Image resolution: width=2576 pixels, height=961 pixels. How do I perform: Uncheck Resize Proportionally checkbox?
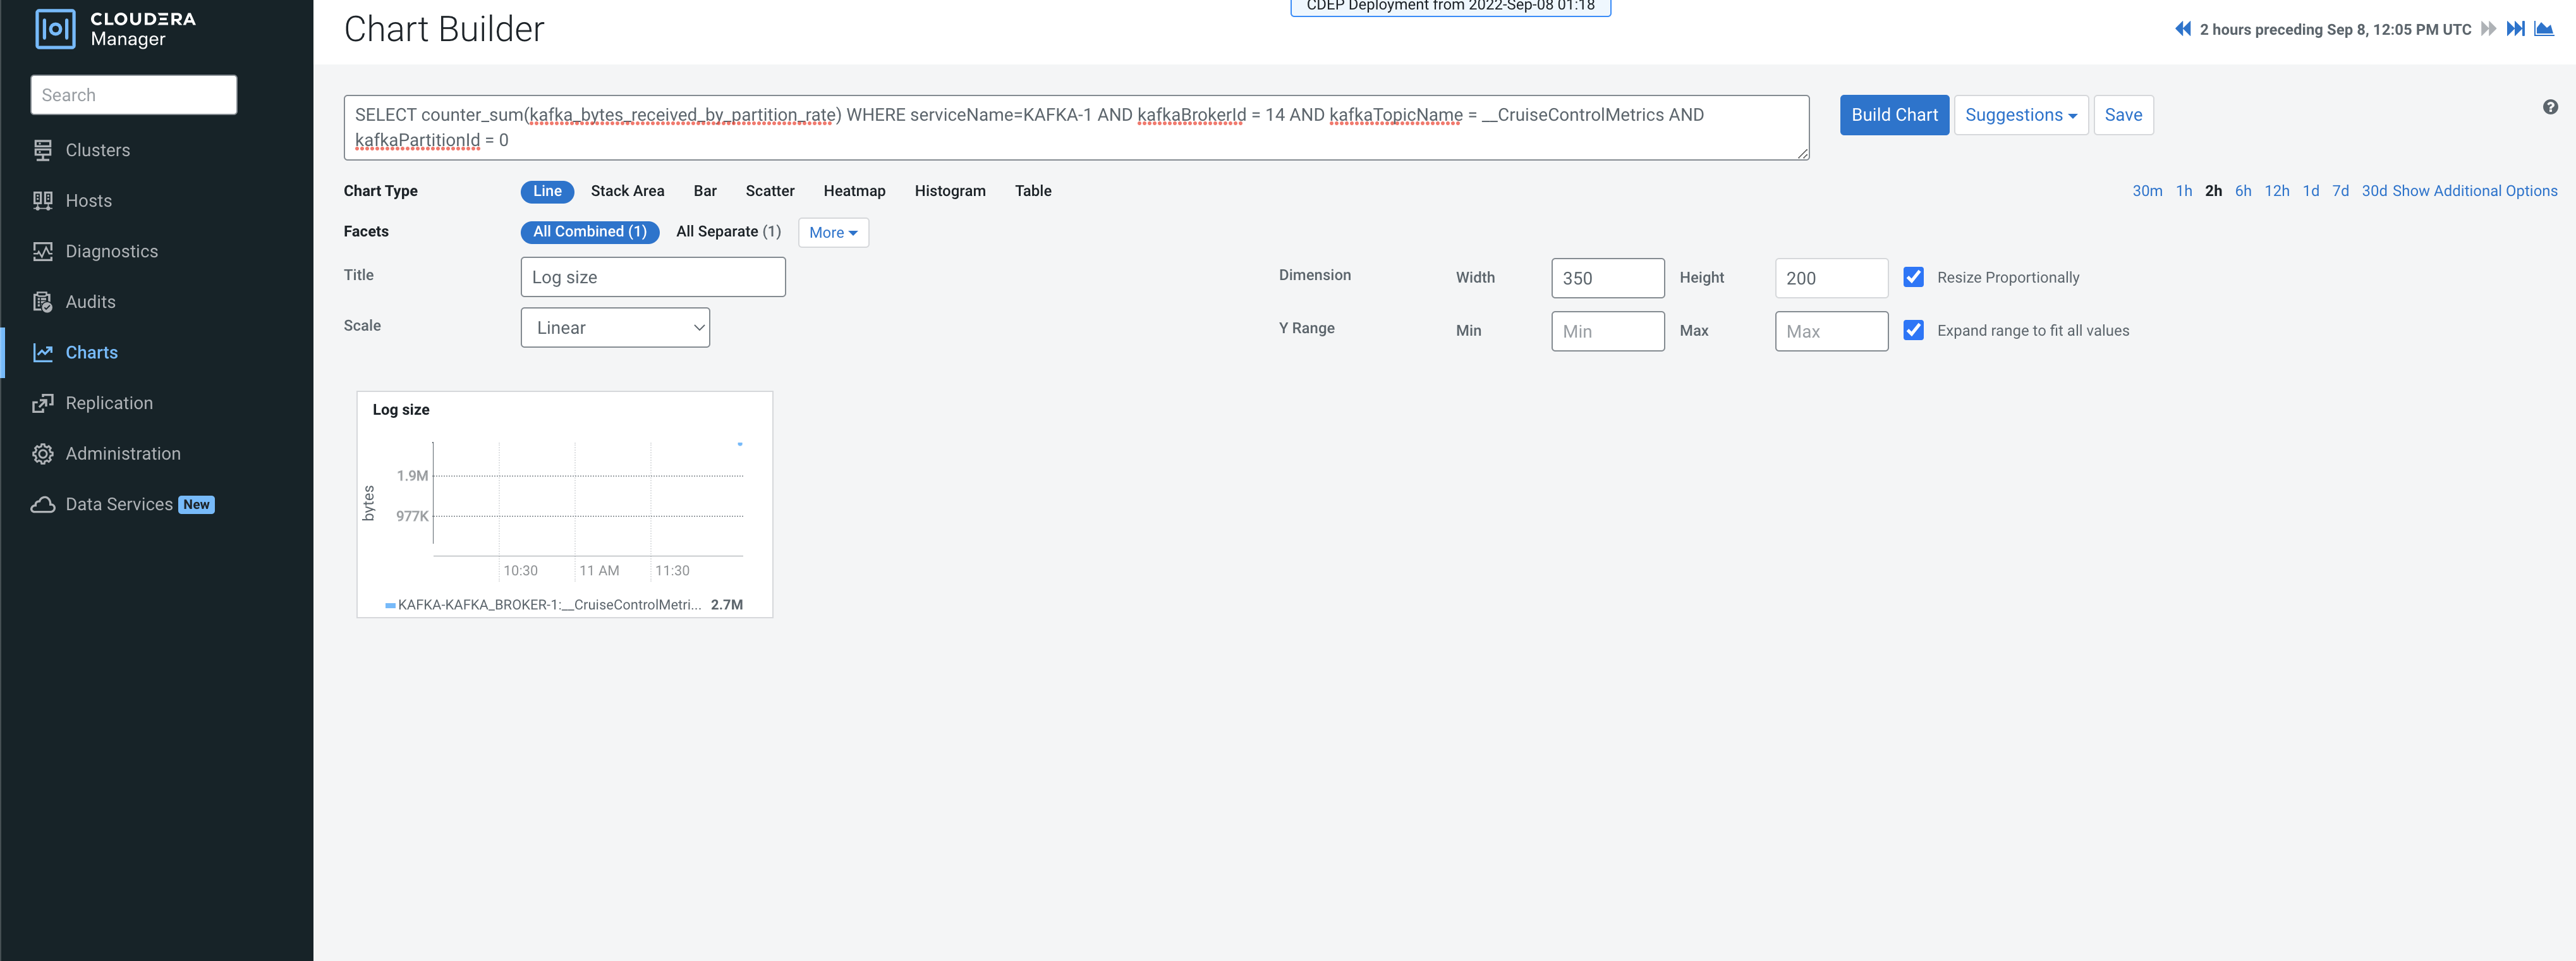tap(1913, 277)
